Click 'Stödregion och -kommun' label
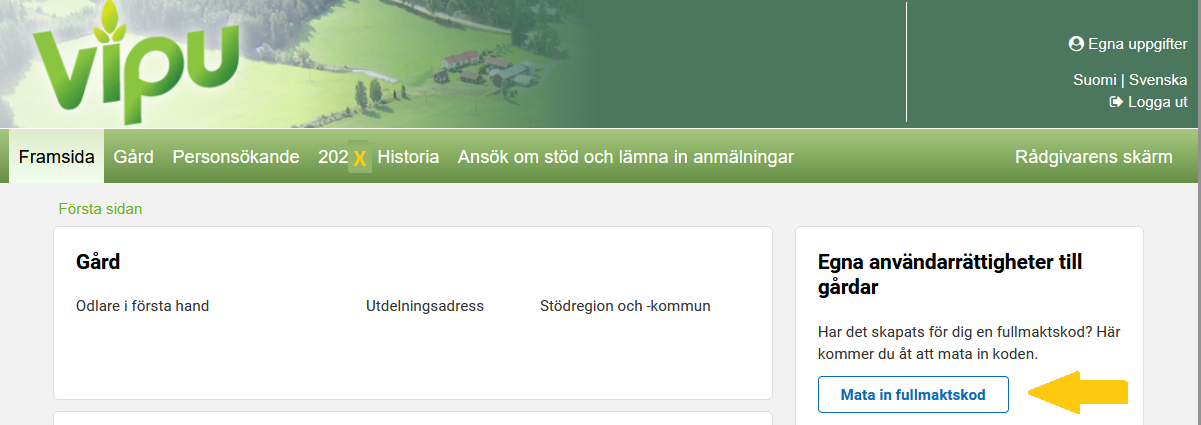Image resolution: width=1201 pixels, height=425 pixels. tap(625, 306)
